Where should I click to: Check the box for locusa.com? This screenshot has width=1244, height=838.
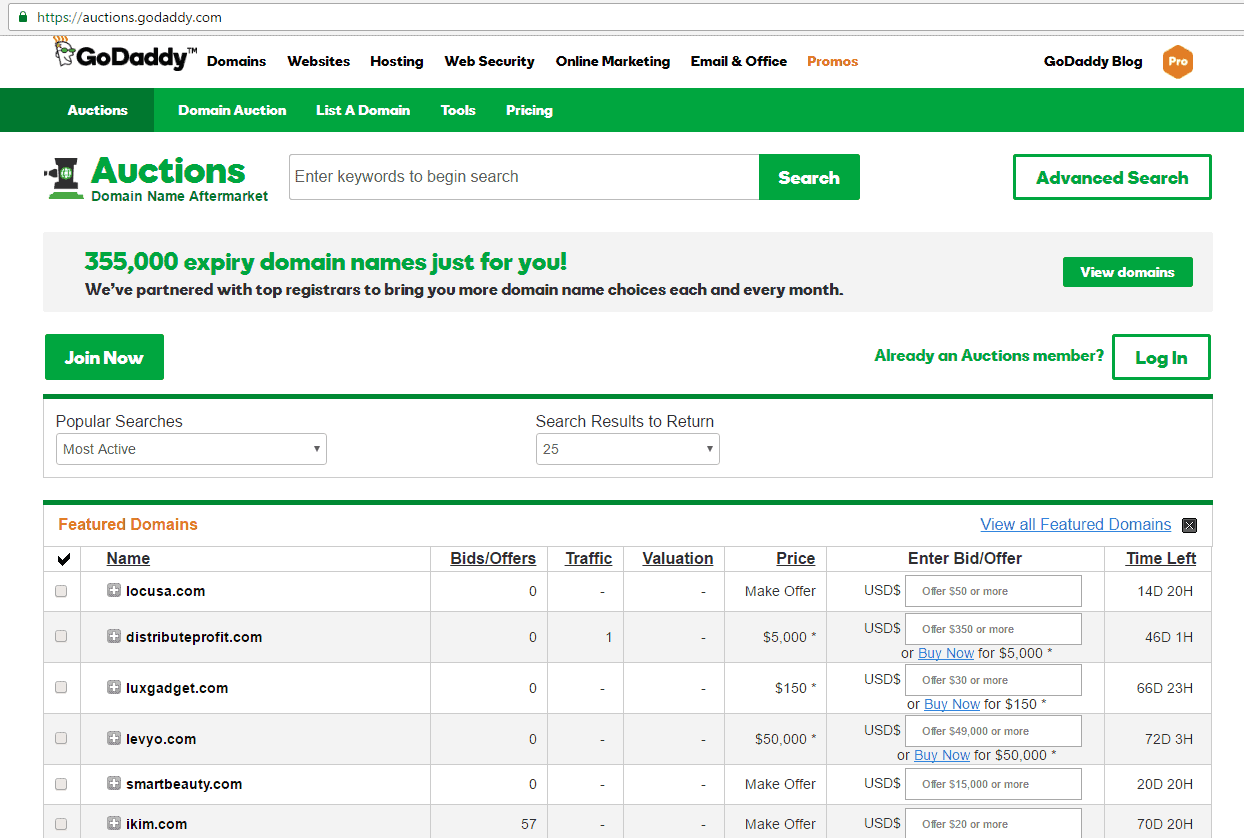coord(61,591)
